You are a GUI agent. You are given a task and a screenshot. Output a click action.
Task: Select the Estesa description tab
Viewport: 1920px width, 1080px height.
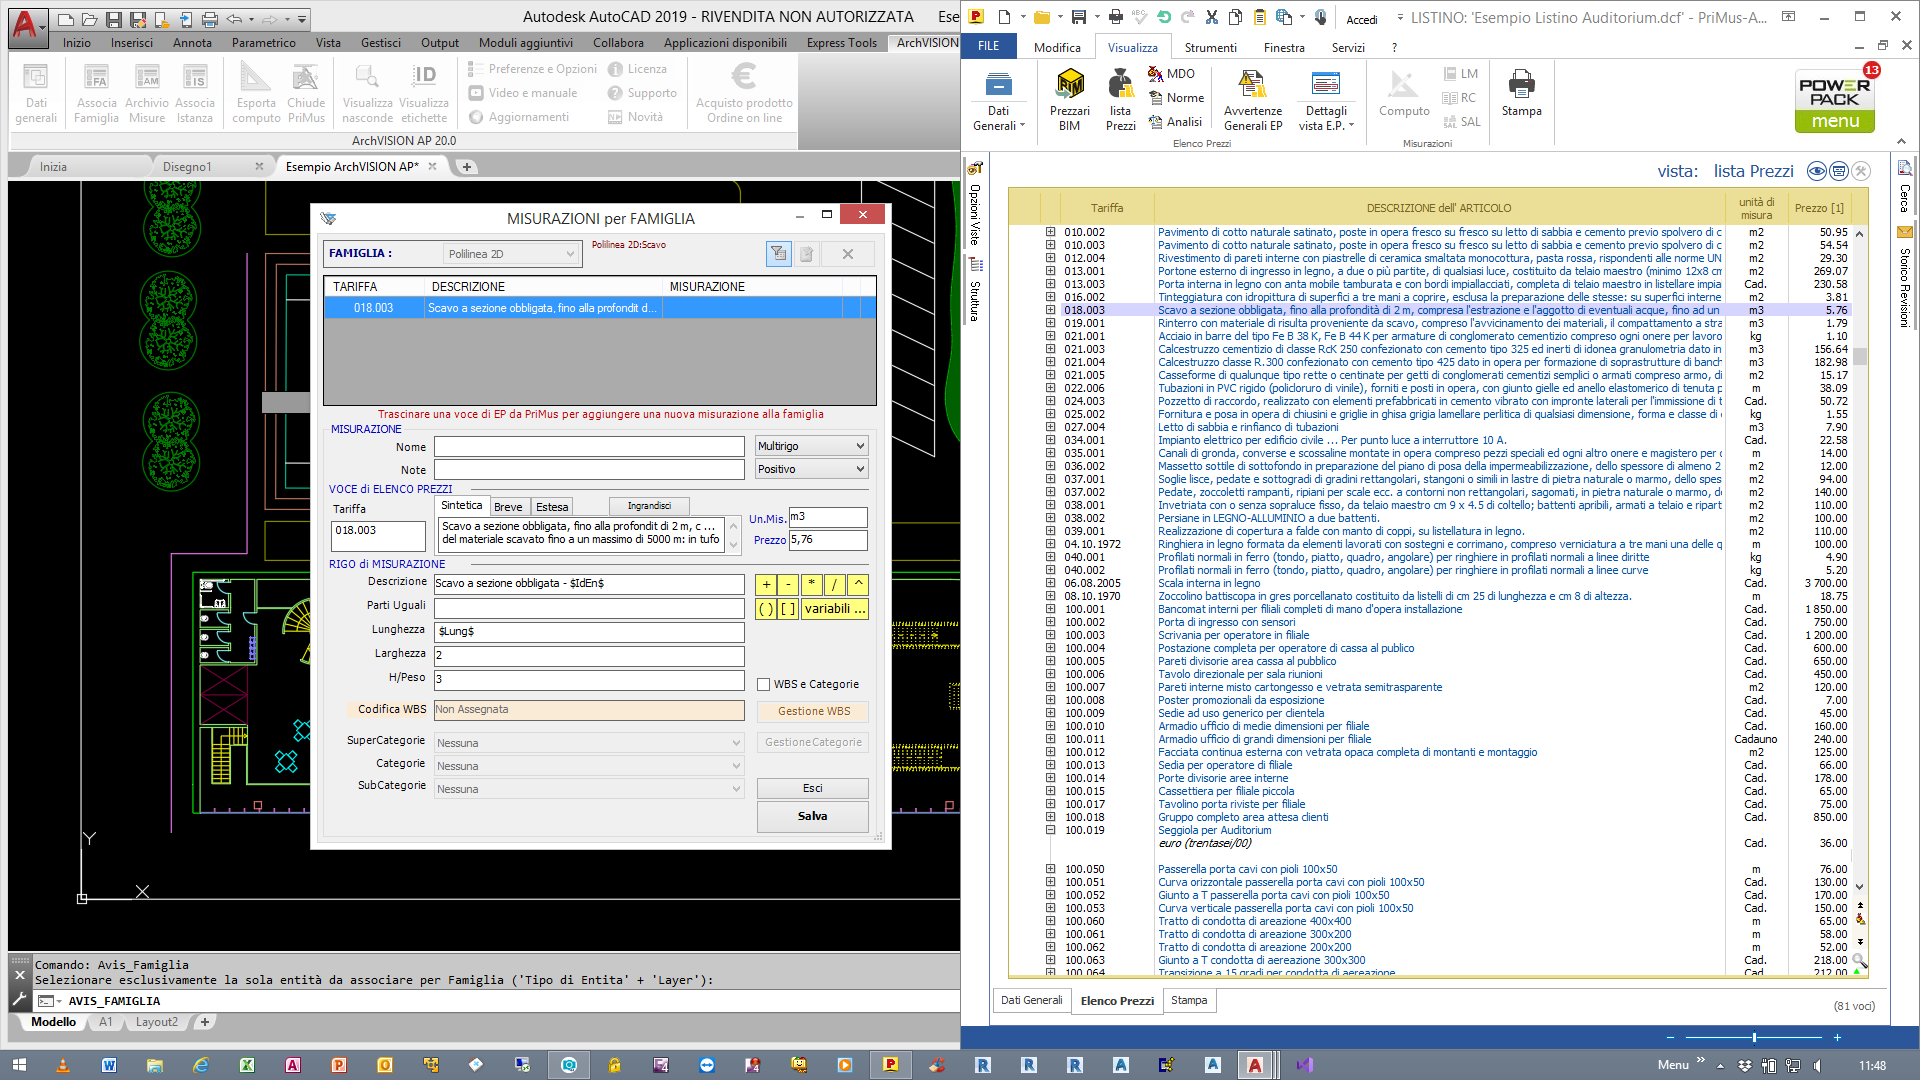[551, 507]
